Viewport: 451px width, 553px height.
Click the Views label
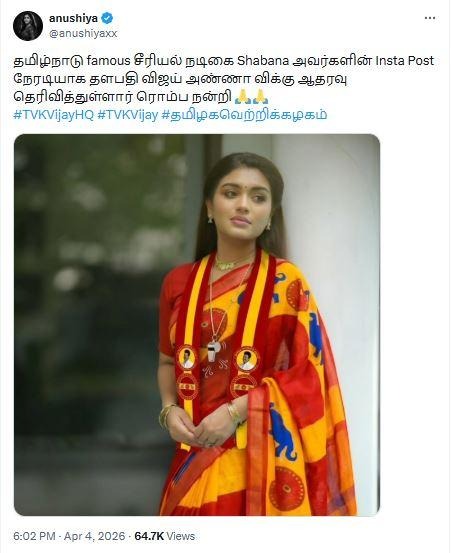pos(181,536)
